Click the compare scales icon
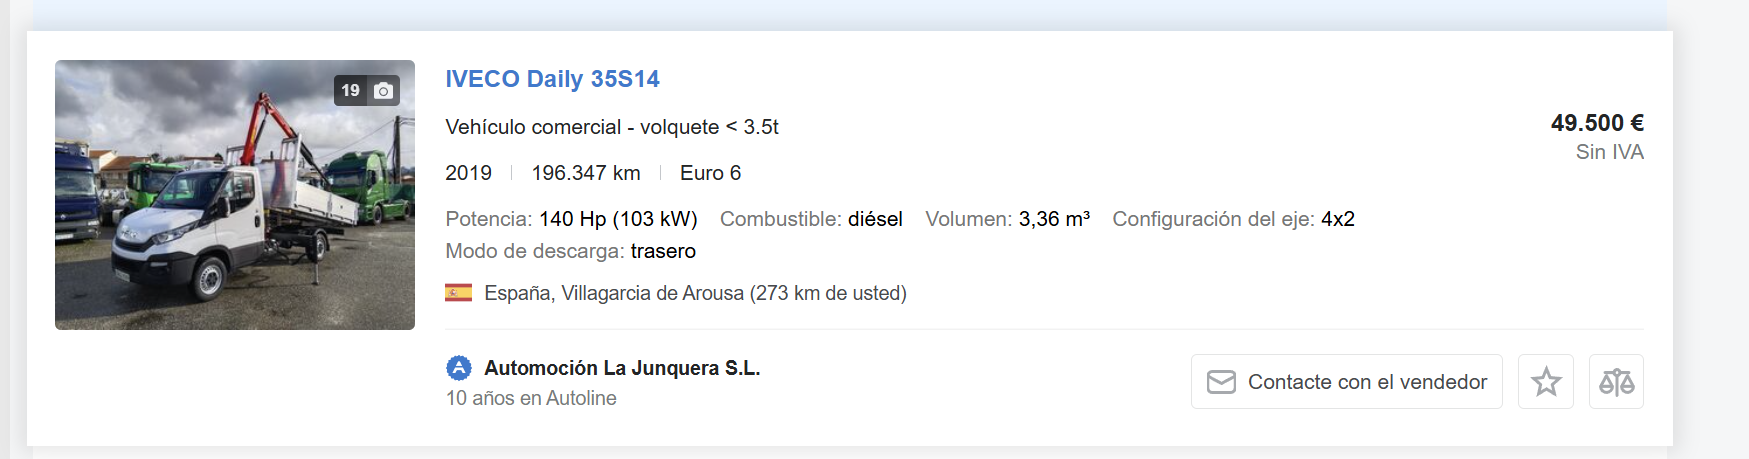Screen dimensions: 1749x459 [x=1616, y=381]
